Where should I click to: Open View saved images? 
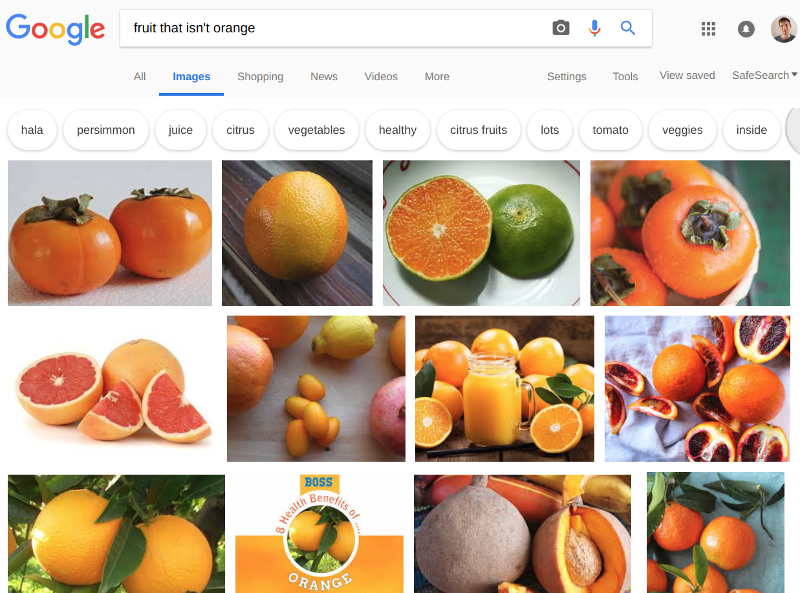(687, 76)
